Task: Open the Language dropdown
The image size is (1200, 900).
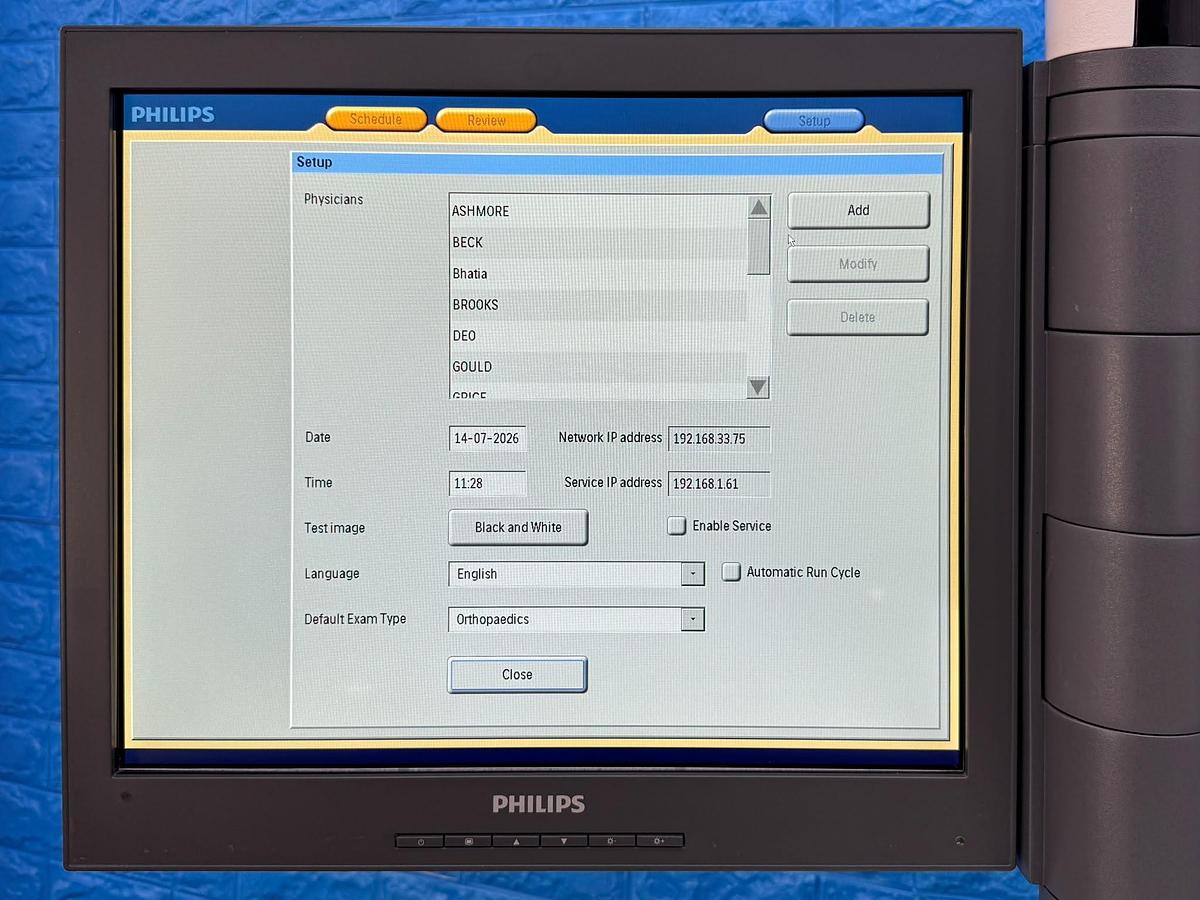Action: click(x=693, y=574)
